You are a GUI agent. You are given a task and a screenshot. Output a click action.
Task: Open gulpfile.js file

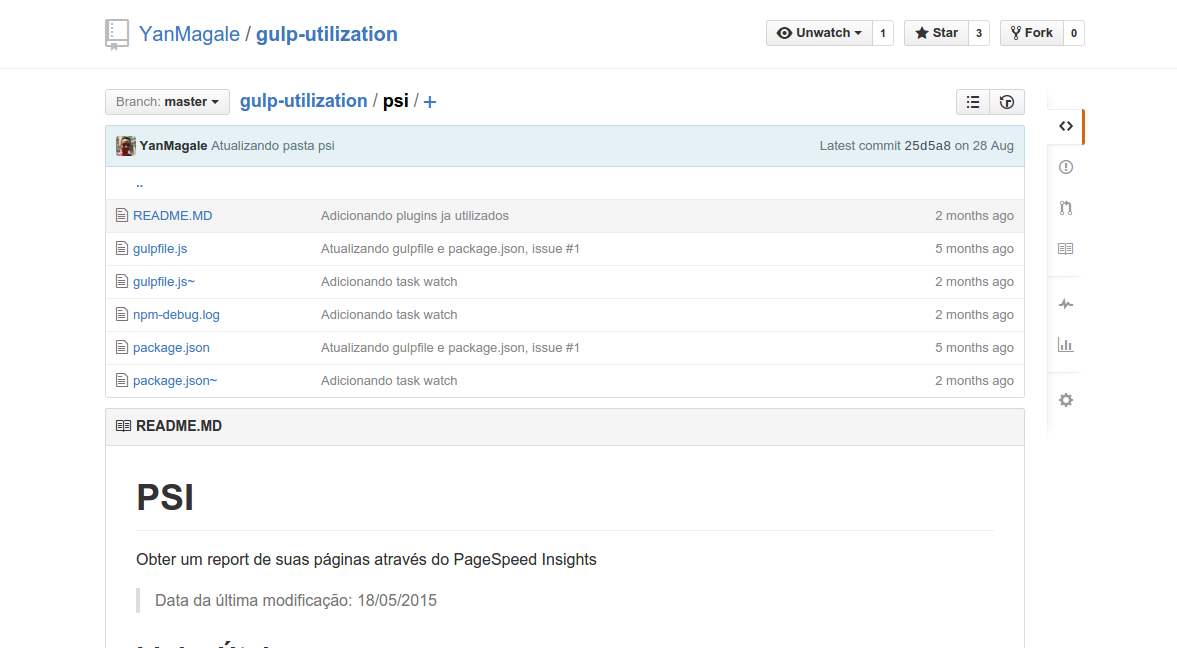point(160,249)
